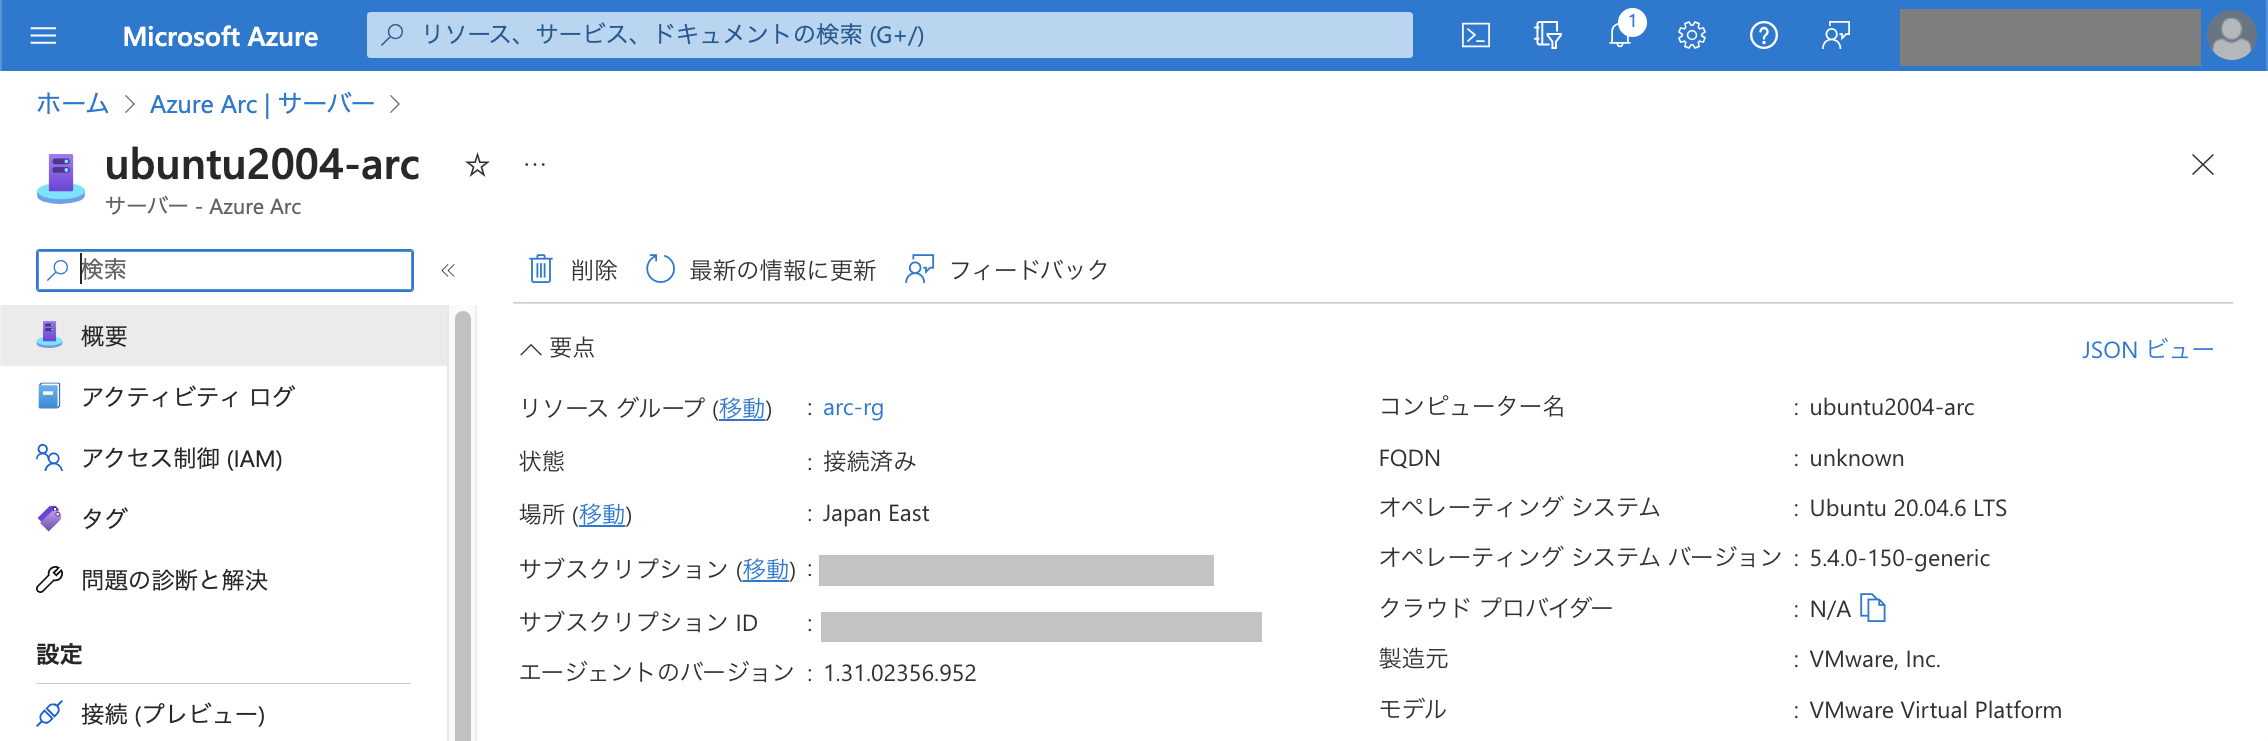
Task: Click 移動 next to サブスクリプション
Action: tap(766, 569)
